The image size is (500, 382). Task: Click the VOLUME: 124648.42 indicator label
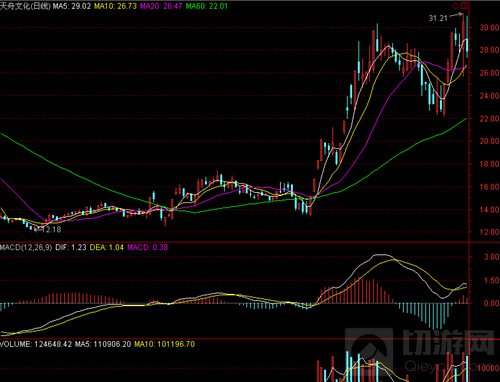(36, 344)
